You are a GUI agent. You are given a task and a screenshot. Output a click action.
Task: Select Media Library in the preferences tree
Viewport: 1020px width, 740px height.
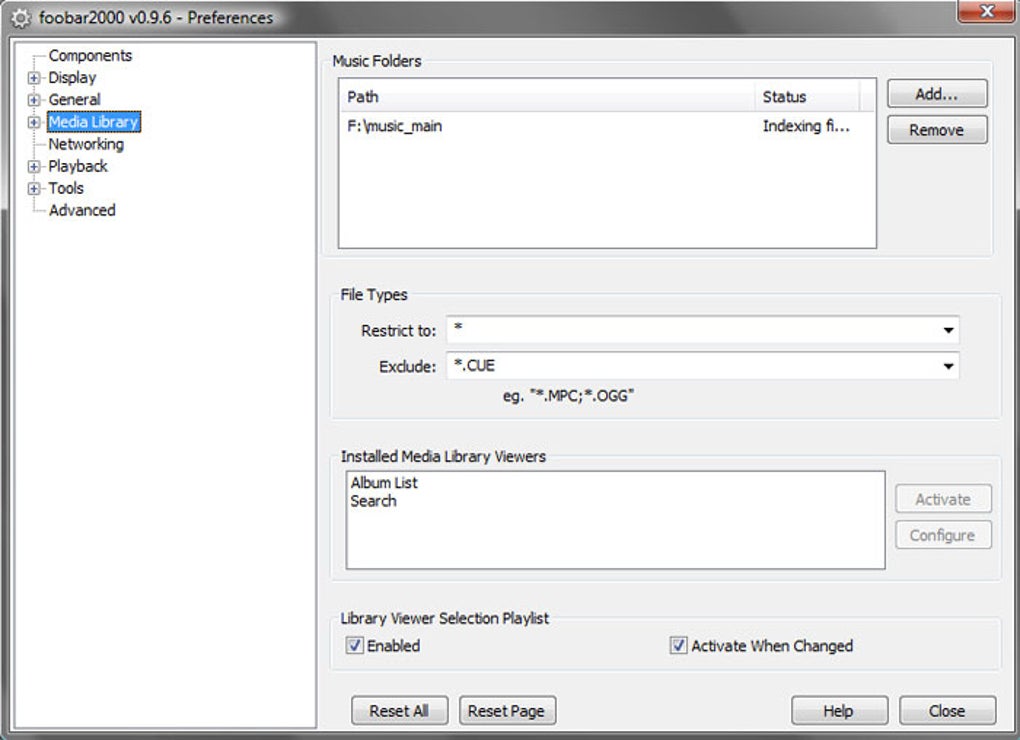(x=94, y=122)
